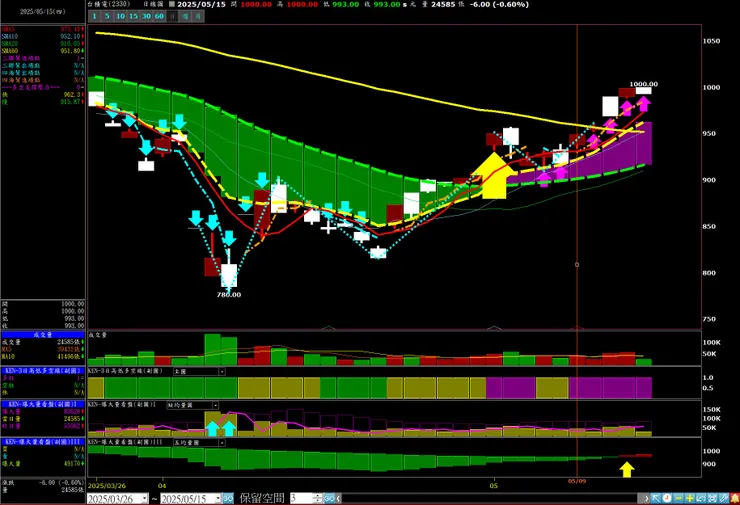Open the KEN-爆大量看盤 III dropdown labeled 五均量圖
Image resolution: width=740 pixels, height=505 pixels.
(199, 443)
